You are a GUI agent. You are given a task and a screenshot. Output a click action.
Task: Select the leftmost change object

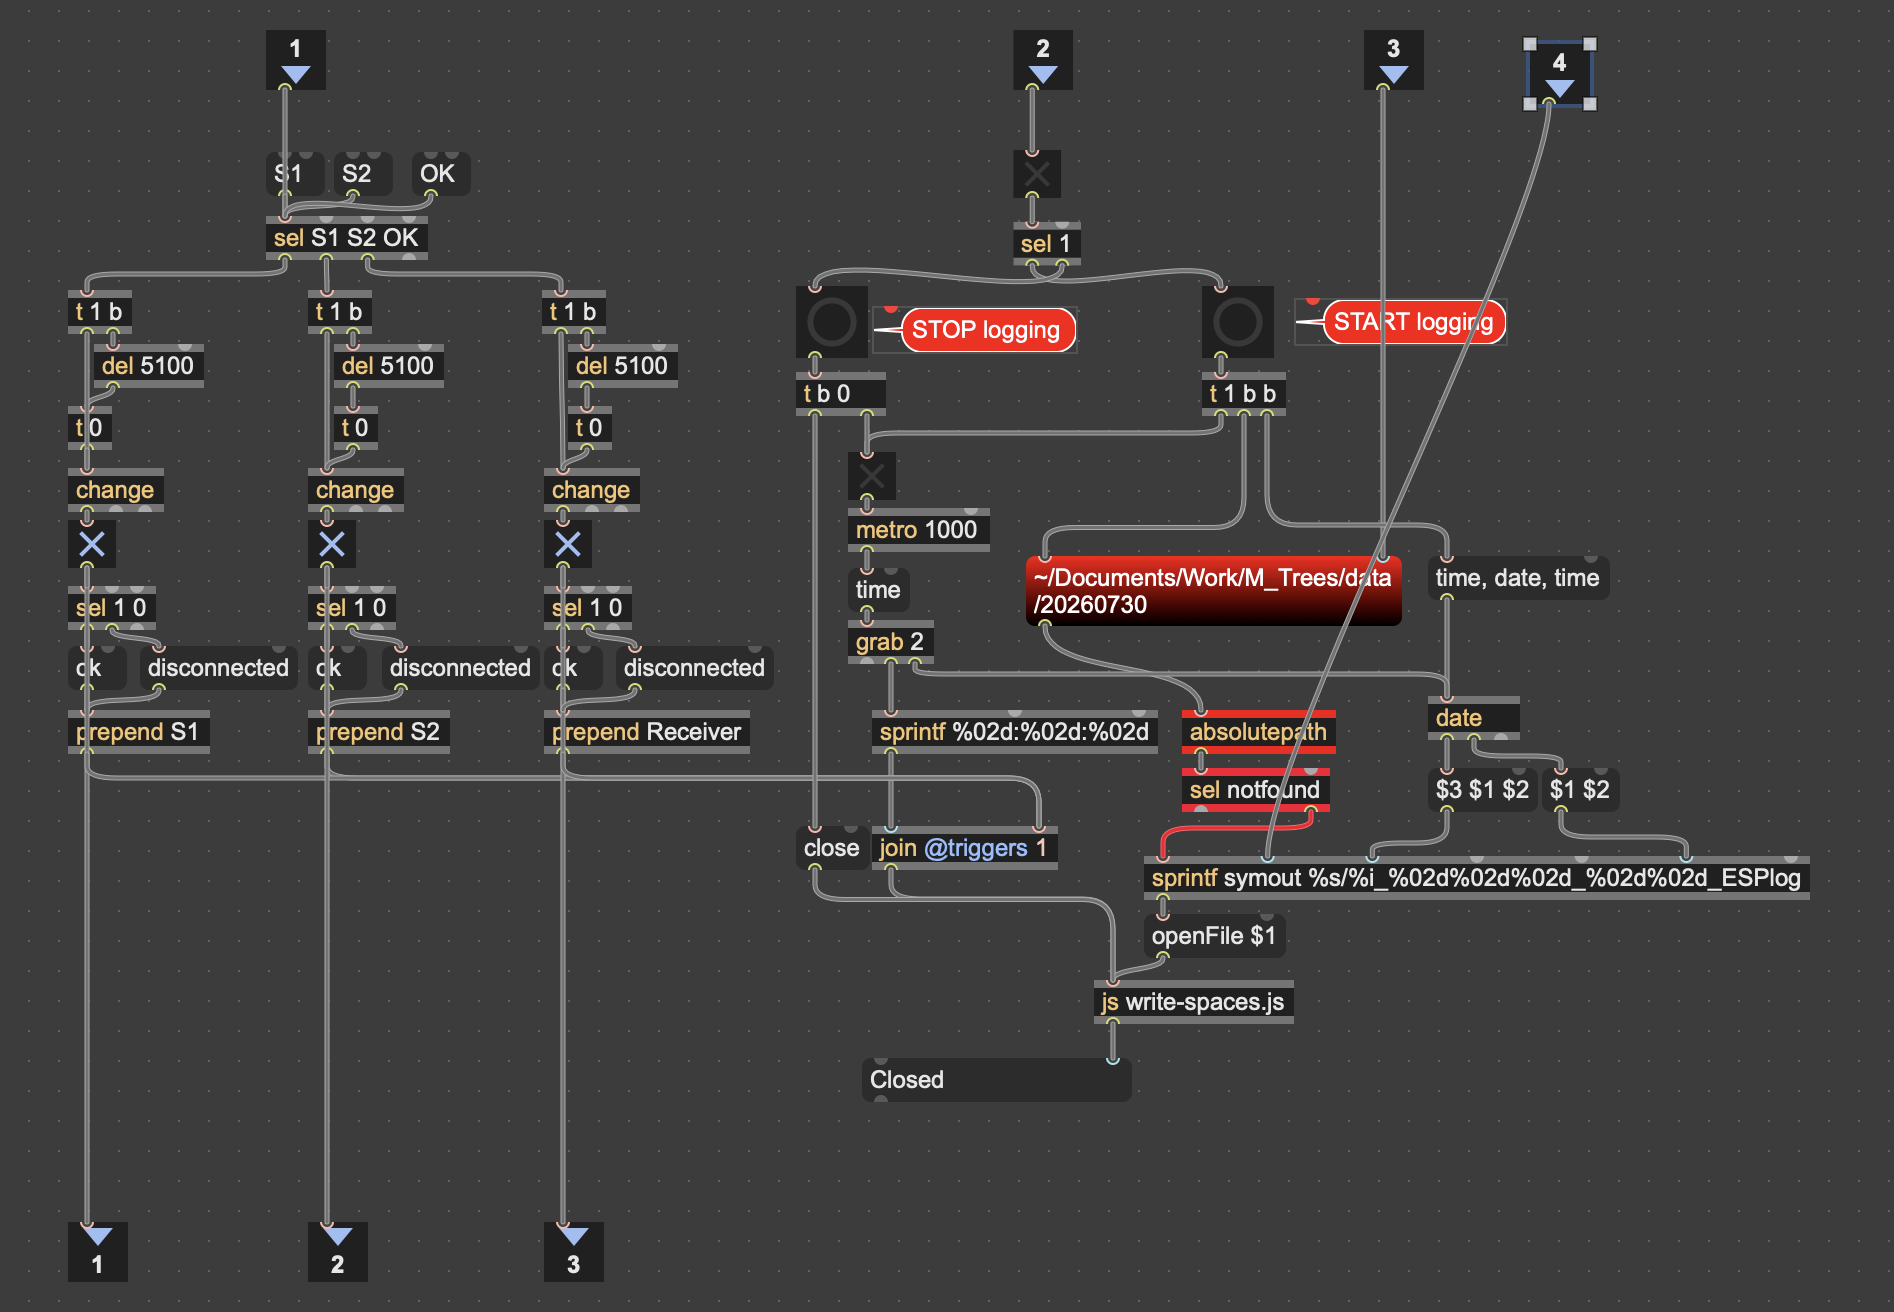pos(115,490)
